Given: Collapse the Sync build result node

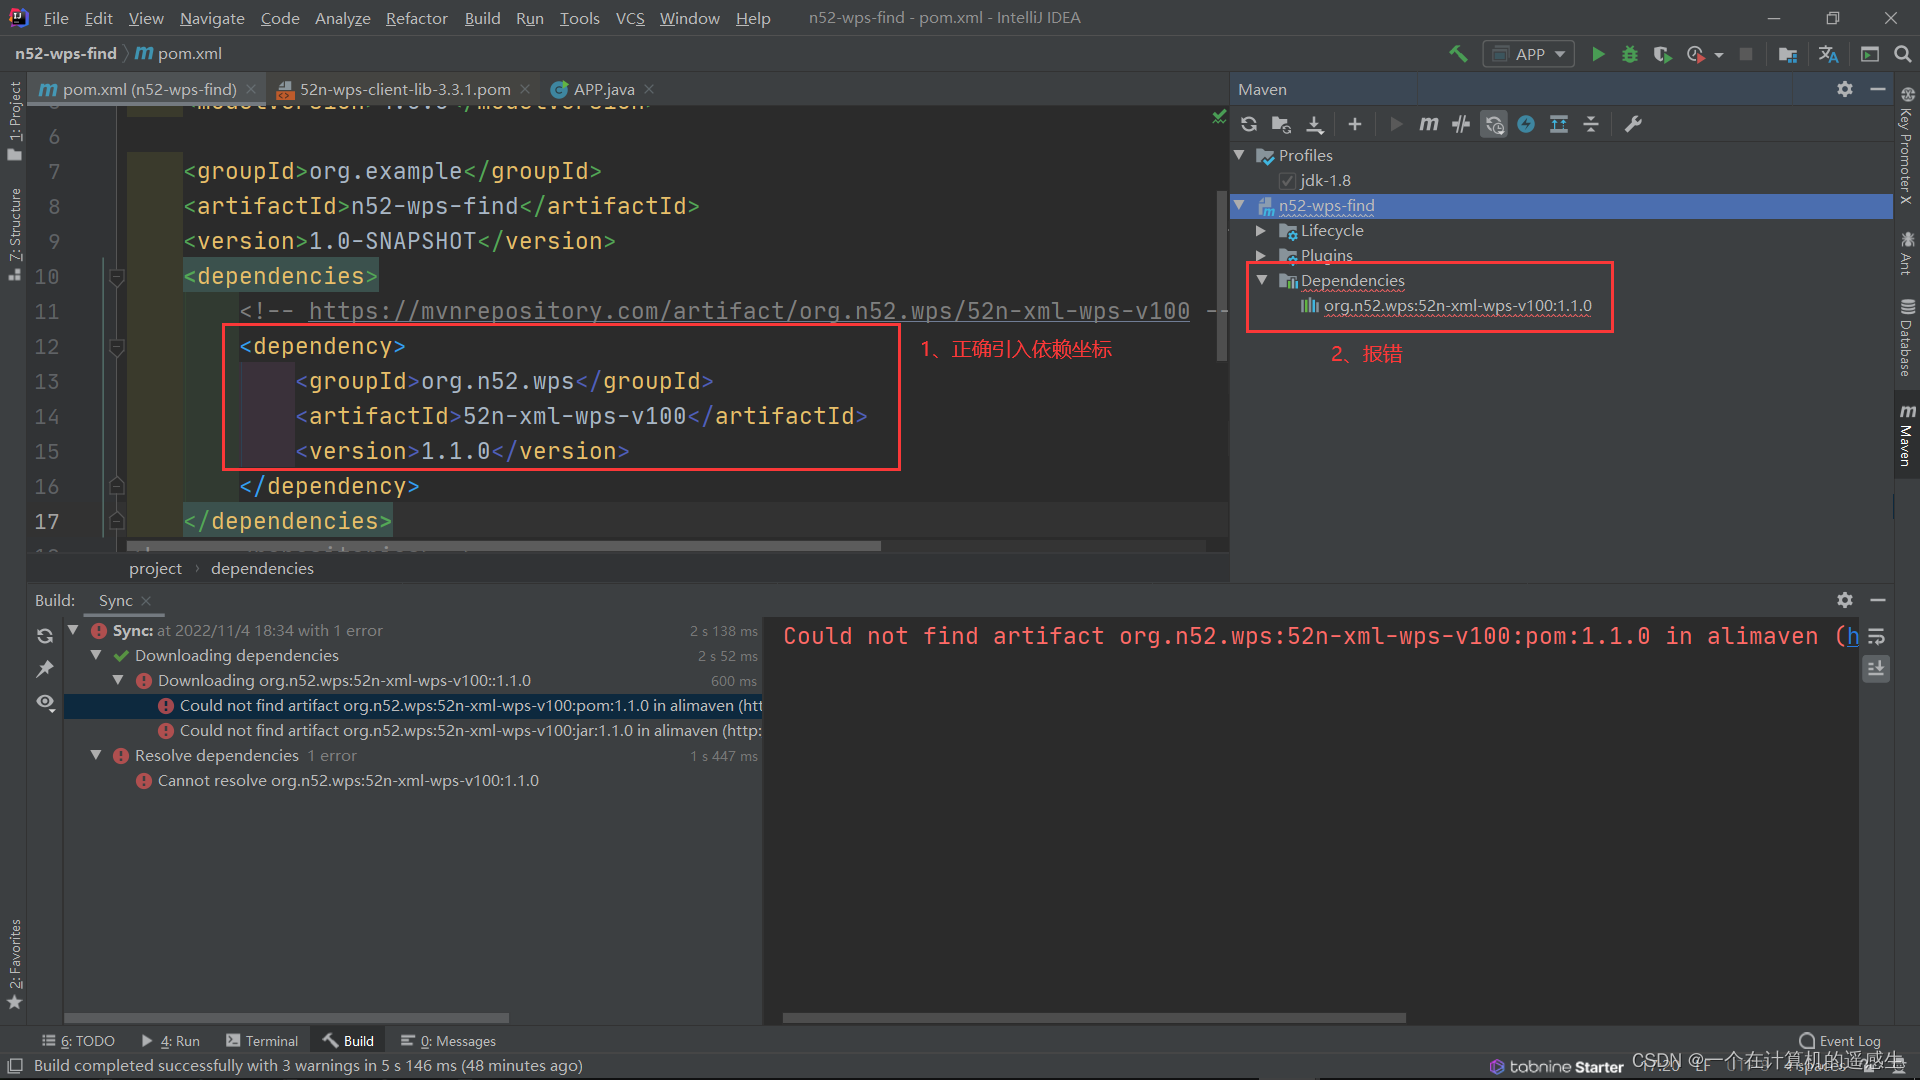Looking at the screenshot, I should [x=73, y=630].
